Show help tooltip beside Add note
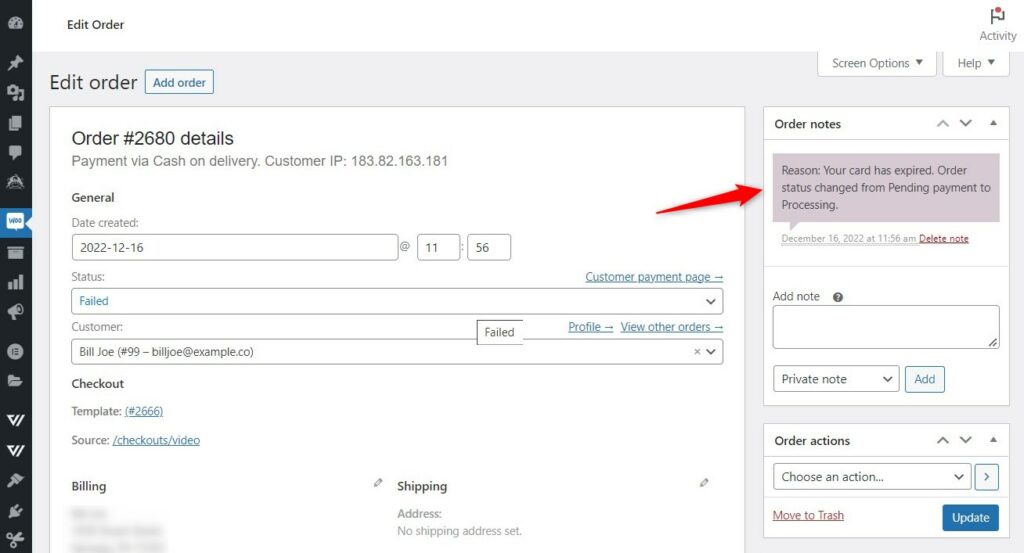Image resolution: width=1024 pixels, height=553 pixels. coord(837,297)
